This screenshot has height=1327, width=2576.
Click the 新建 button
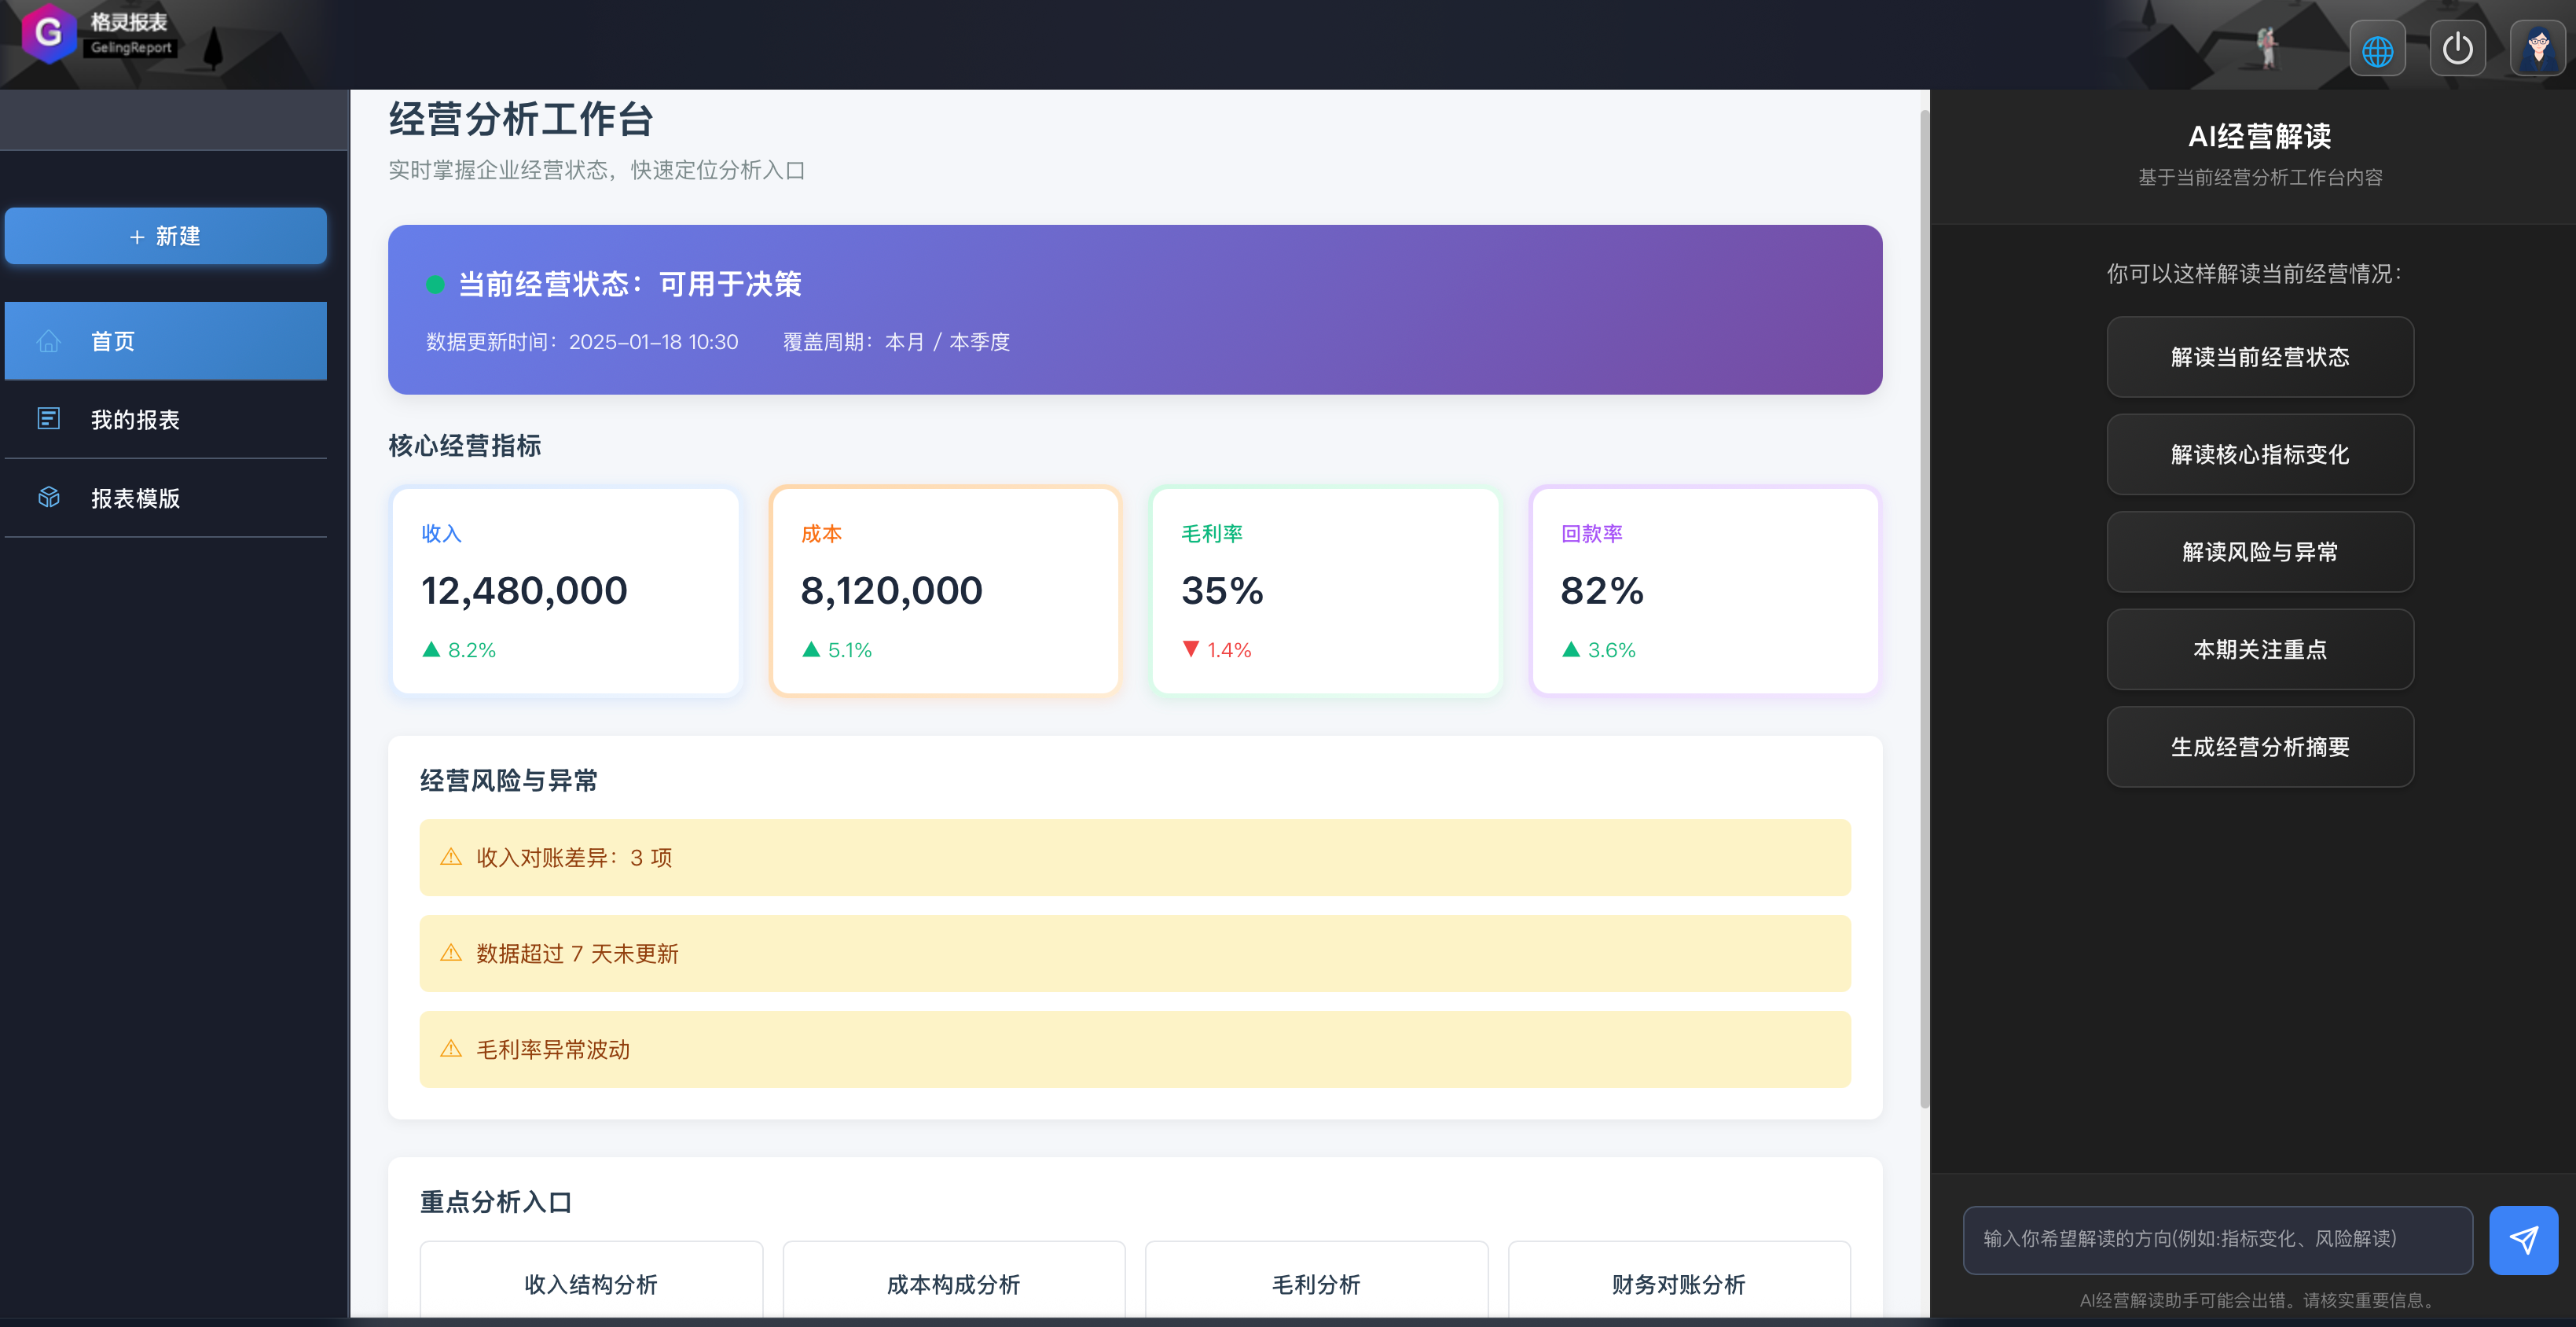pyautogui.click(x=166, y=236)
